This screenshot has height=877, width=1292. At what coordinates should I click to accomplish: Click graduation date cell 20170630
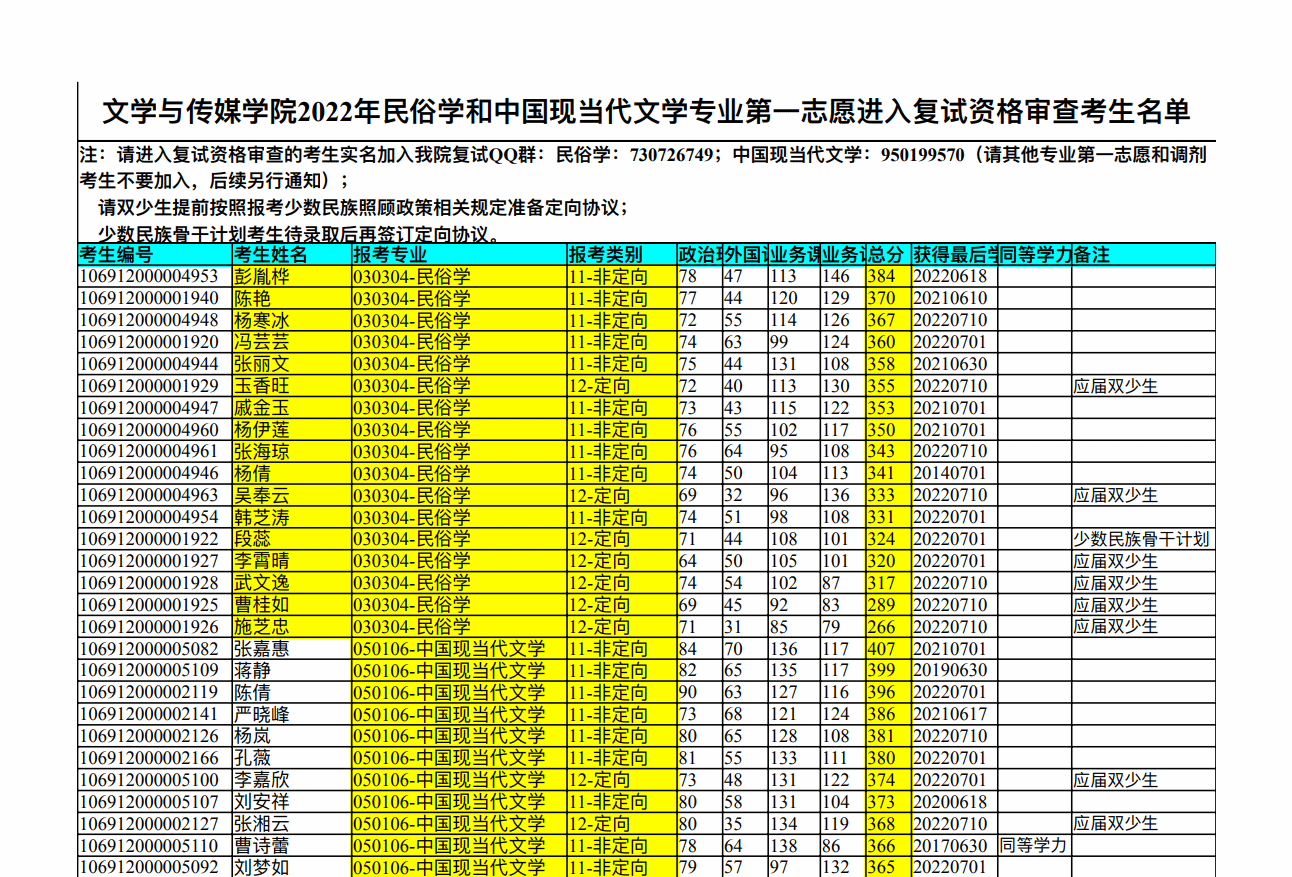954,846
